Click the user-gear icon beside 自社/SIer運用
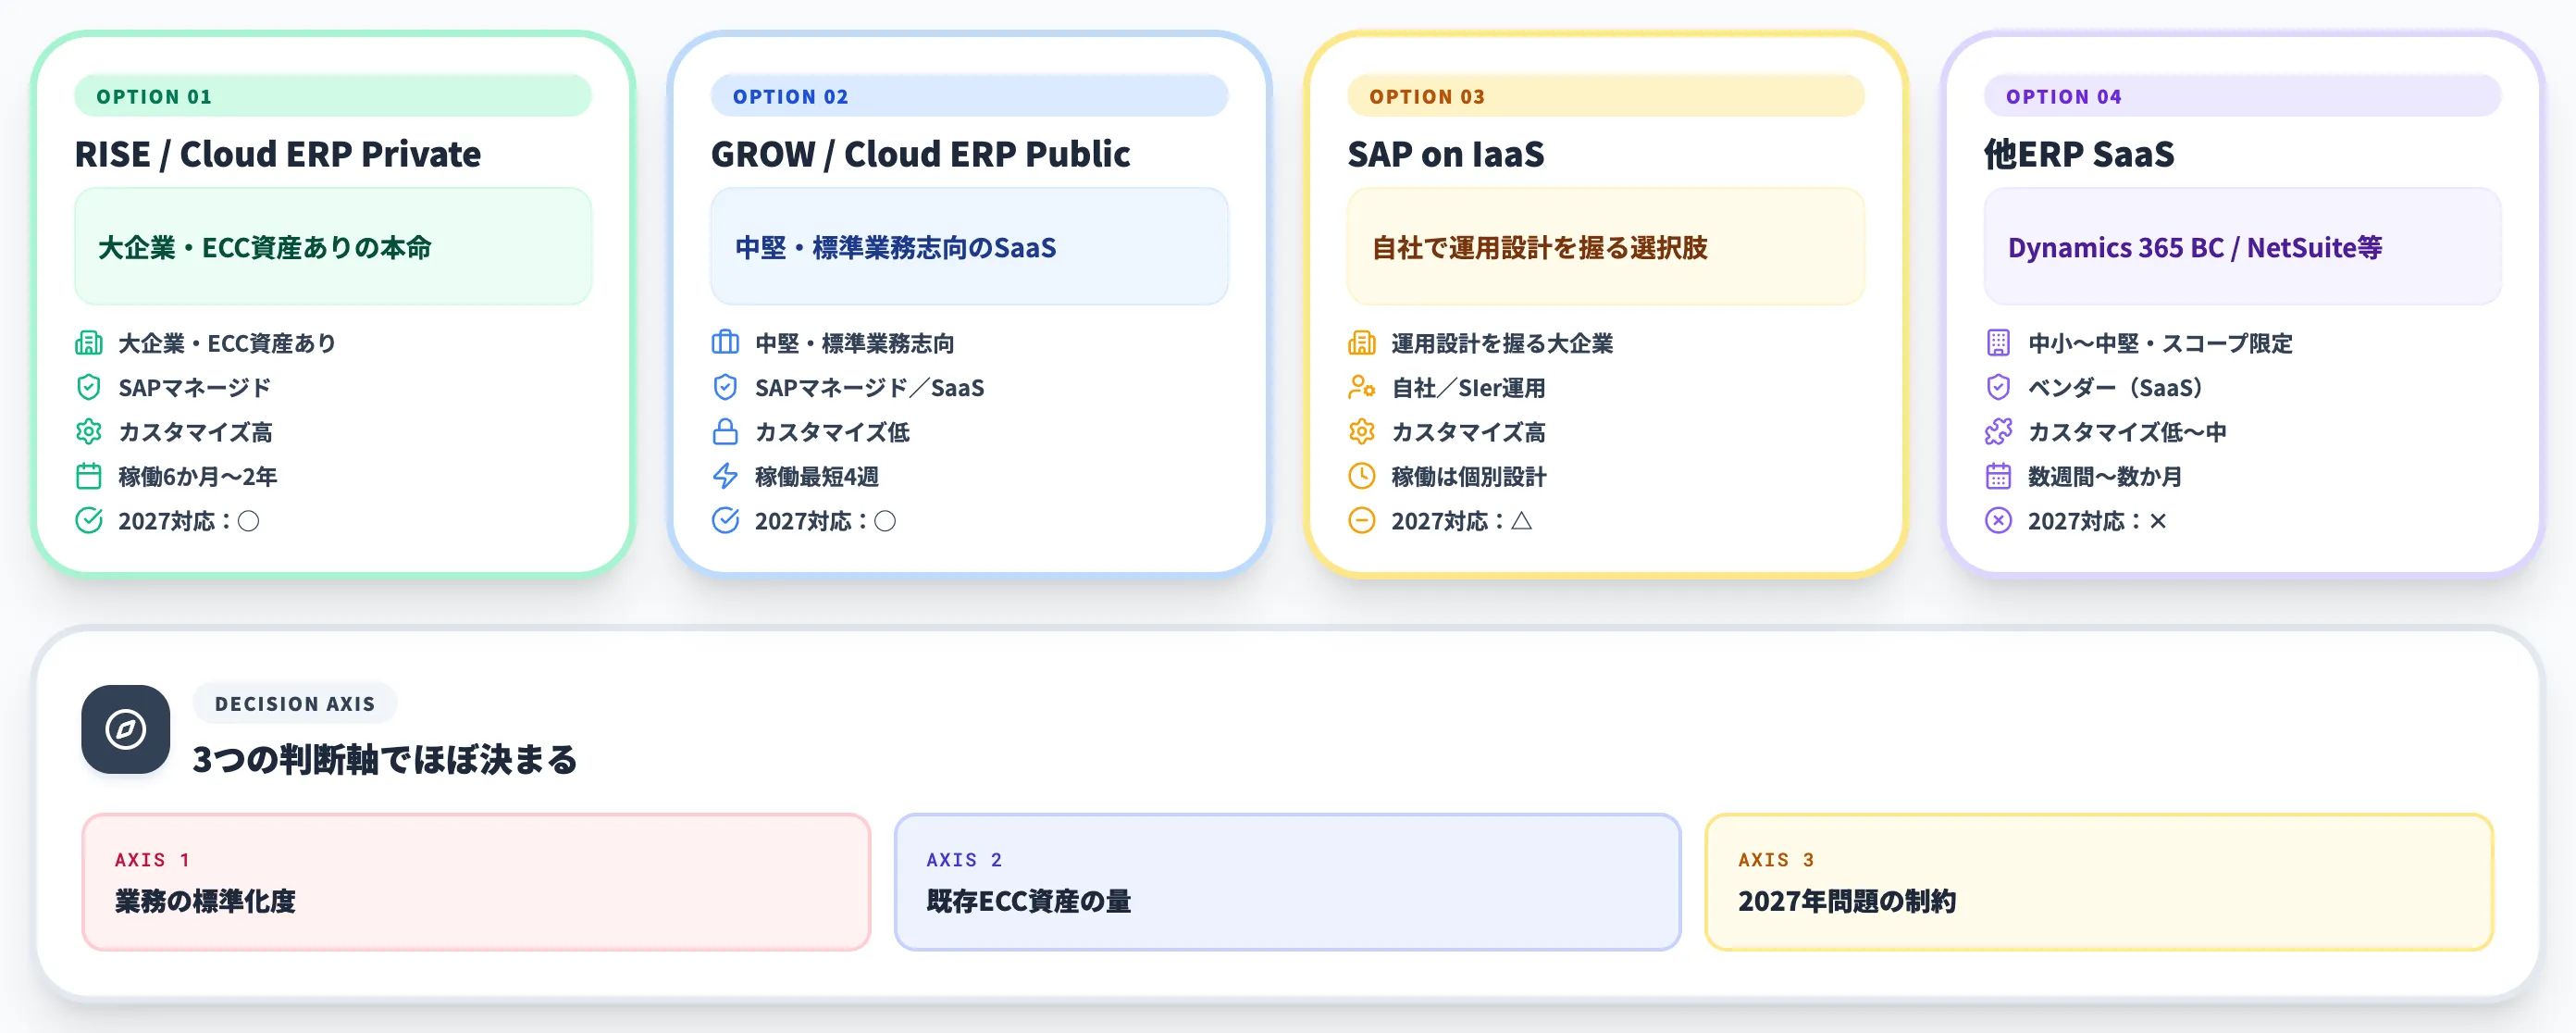The height and width of the screenshot is (1033, 2576). pyautogui.click(x=1362, y=387)
